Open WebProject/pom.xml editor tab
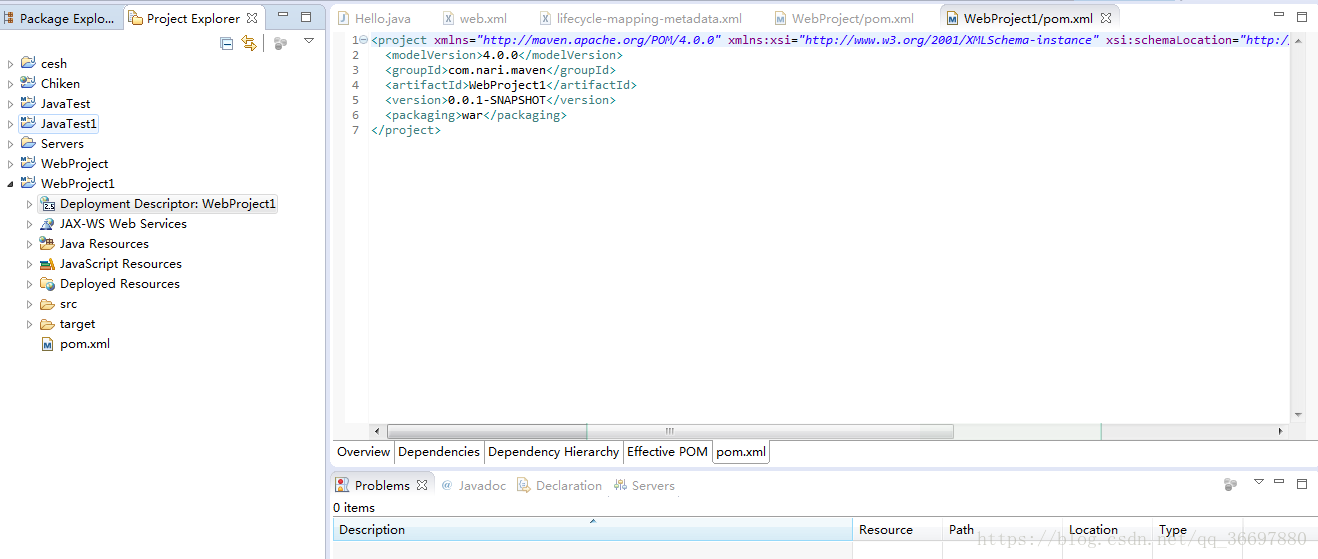The width and height of the screenshot is (1318, 559). coord(844,18)
